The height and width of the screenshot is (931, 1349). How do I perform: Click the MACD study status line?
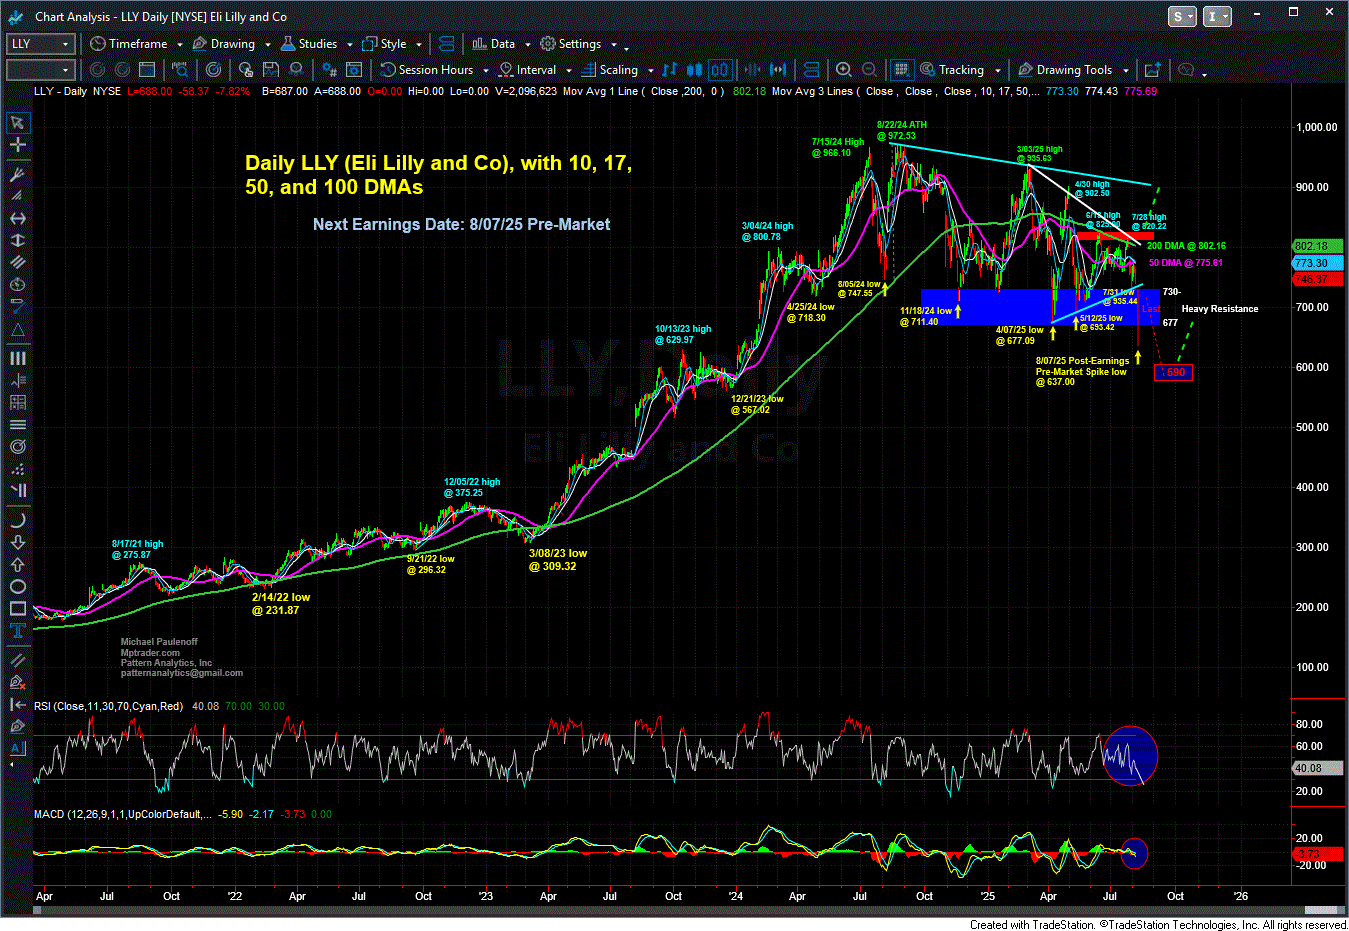(x=182, y=814)
